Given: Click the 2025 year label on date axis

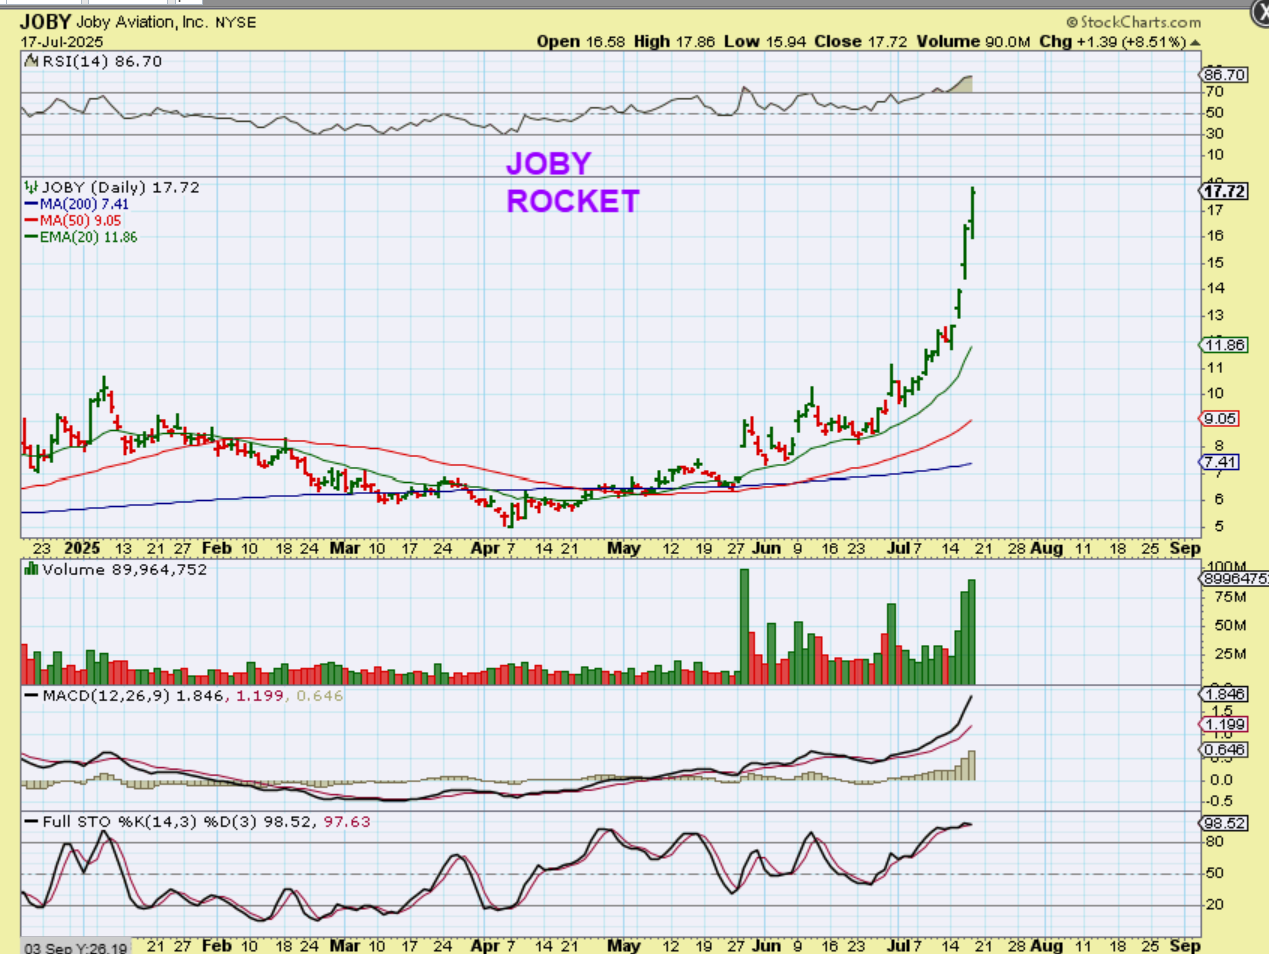Looking at the screenshot, I should (x=82, y=548).
